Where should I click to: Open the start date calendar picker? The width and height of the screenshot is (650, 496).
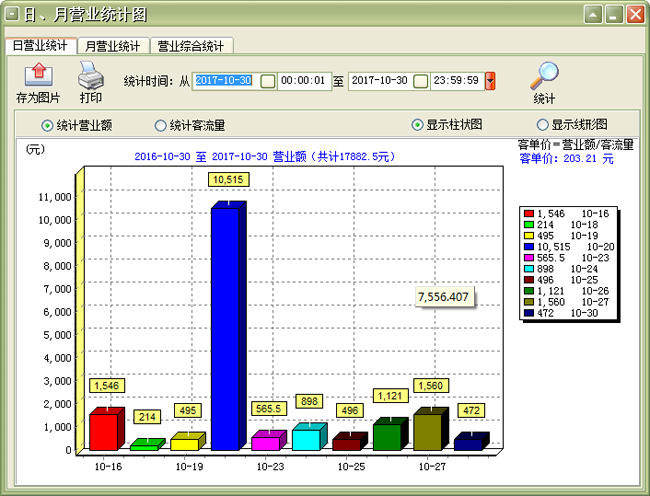point(267,81)
